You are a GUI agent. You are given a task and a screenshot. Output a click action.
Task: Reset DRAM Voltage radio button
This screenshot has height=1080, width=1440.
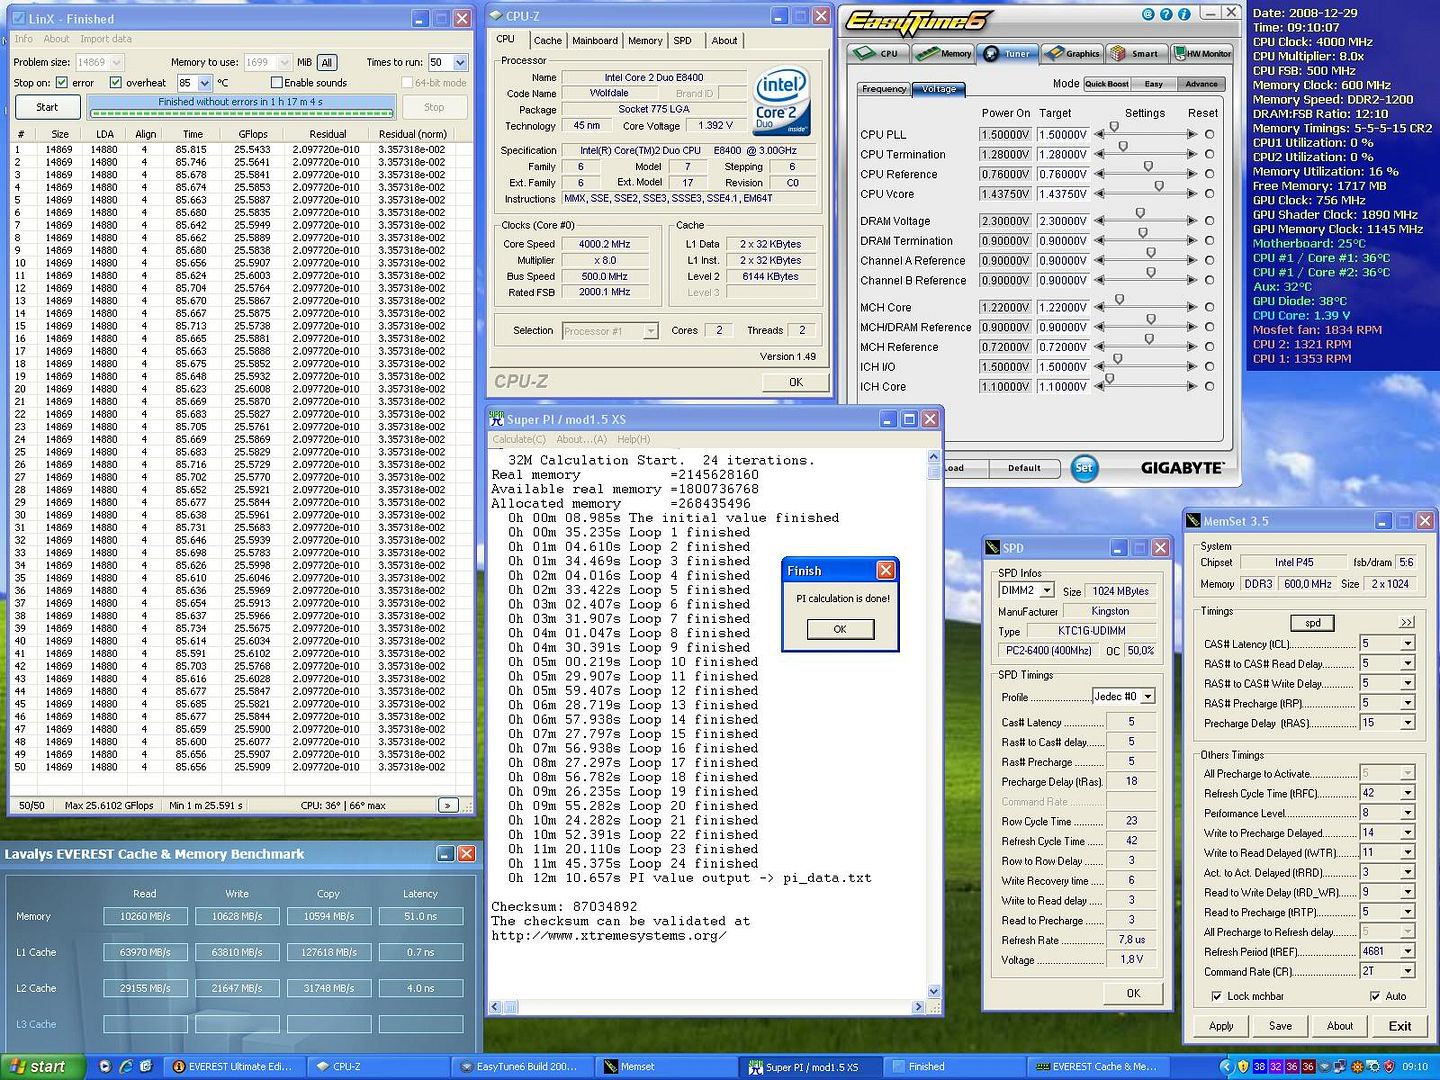pos(1209,221)
